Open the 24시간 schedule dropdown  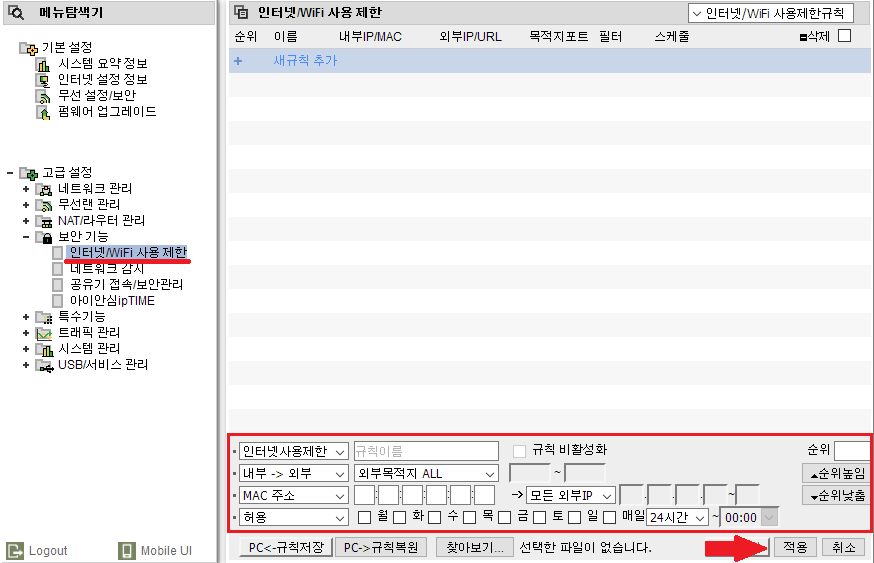(677, 517)
